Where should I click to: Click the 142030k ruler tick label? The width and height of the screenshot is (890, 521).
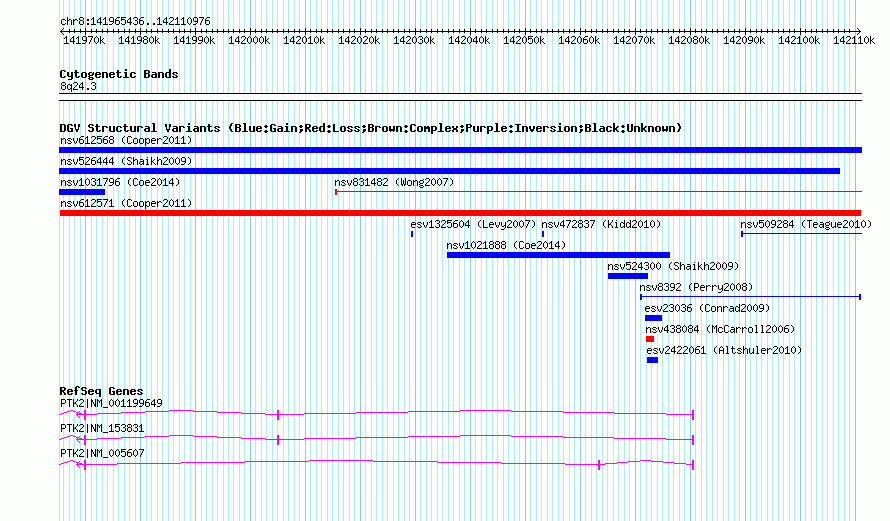414,41
